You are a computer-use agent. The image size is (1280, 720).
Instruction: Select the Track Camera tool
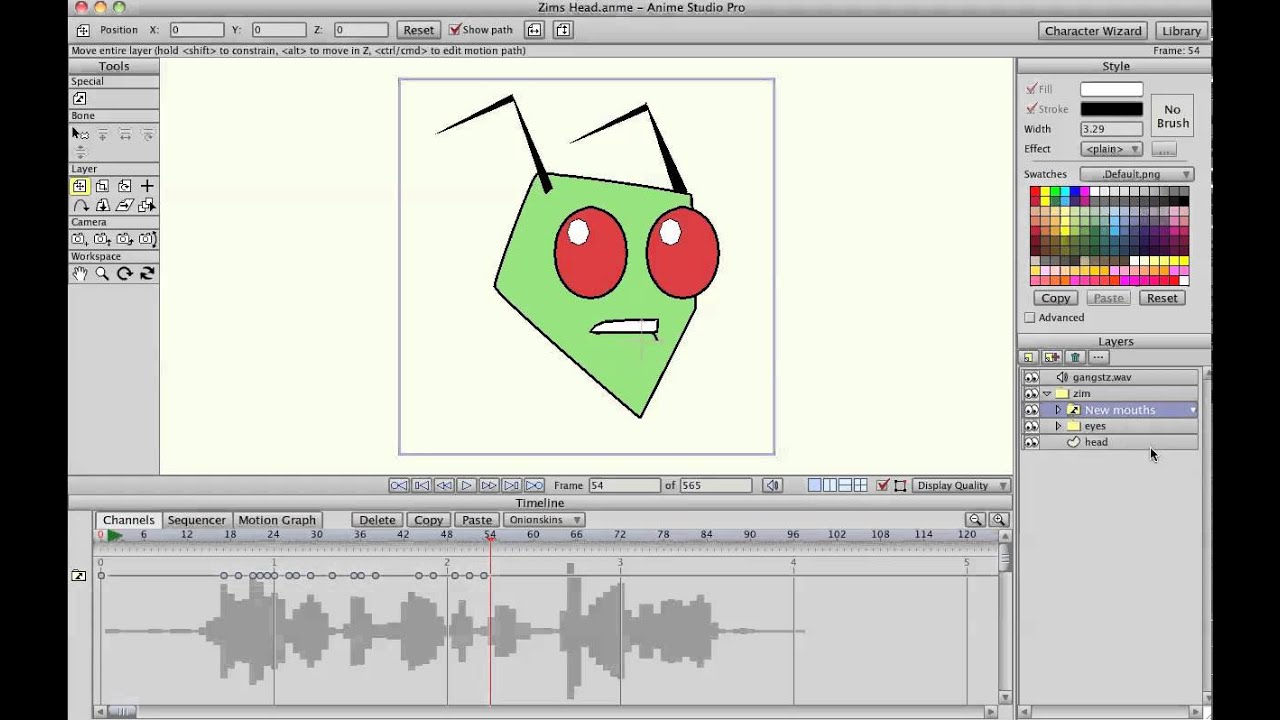[80, 239]
